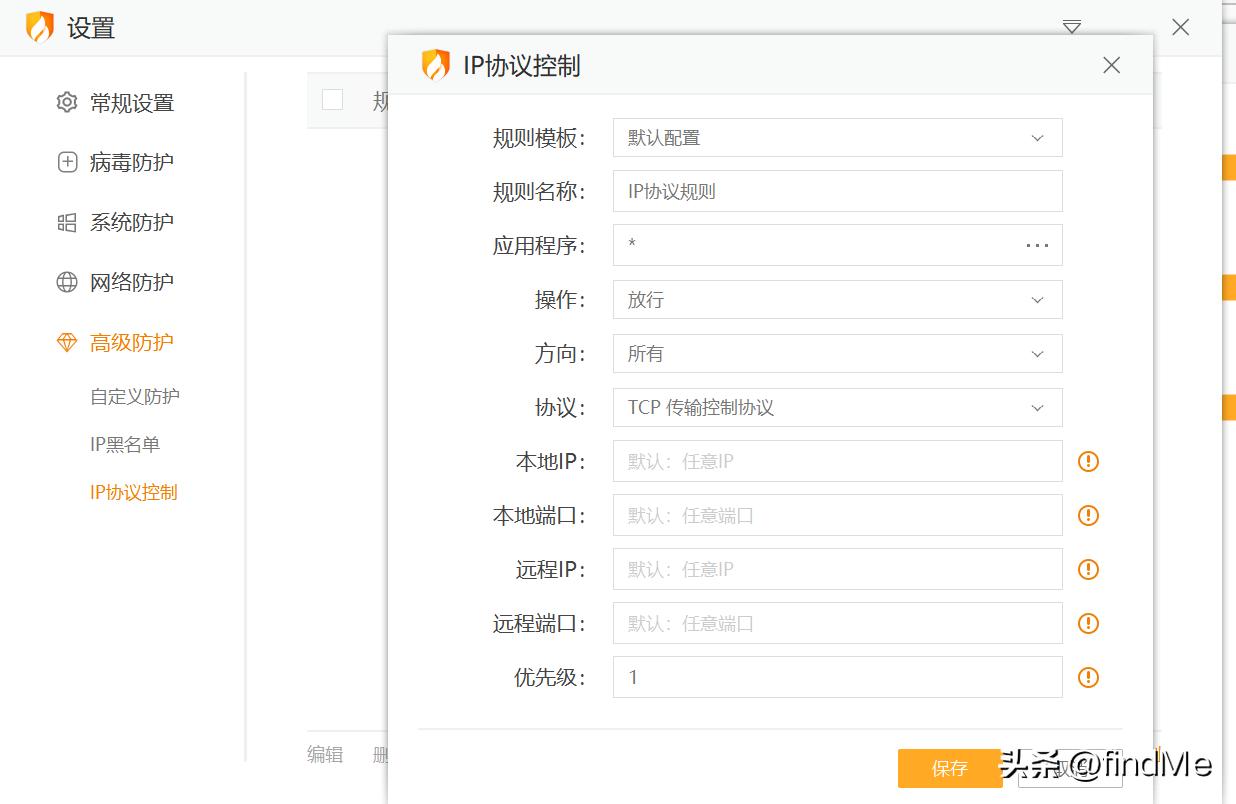Click the 远程端口 warning exclamation icon
The image size is (1236, 804).
point(1088,623)
